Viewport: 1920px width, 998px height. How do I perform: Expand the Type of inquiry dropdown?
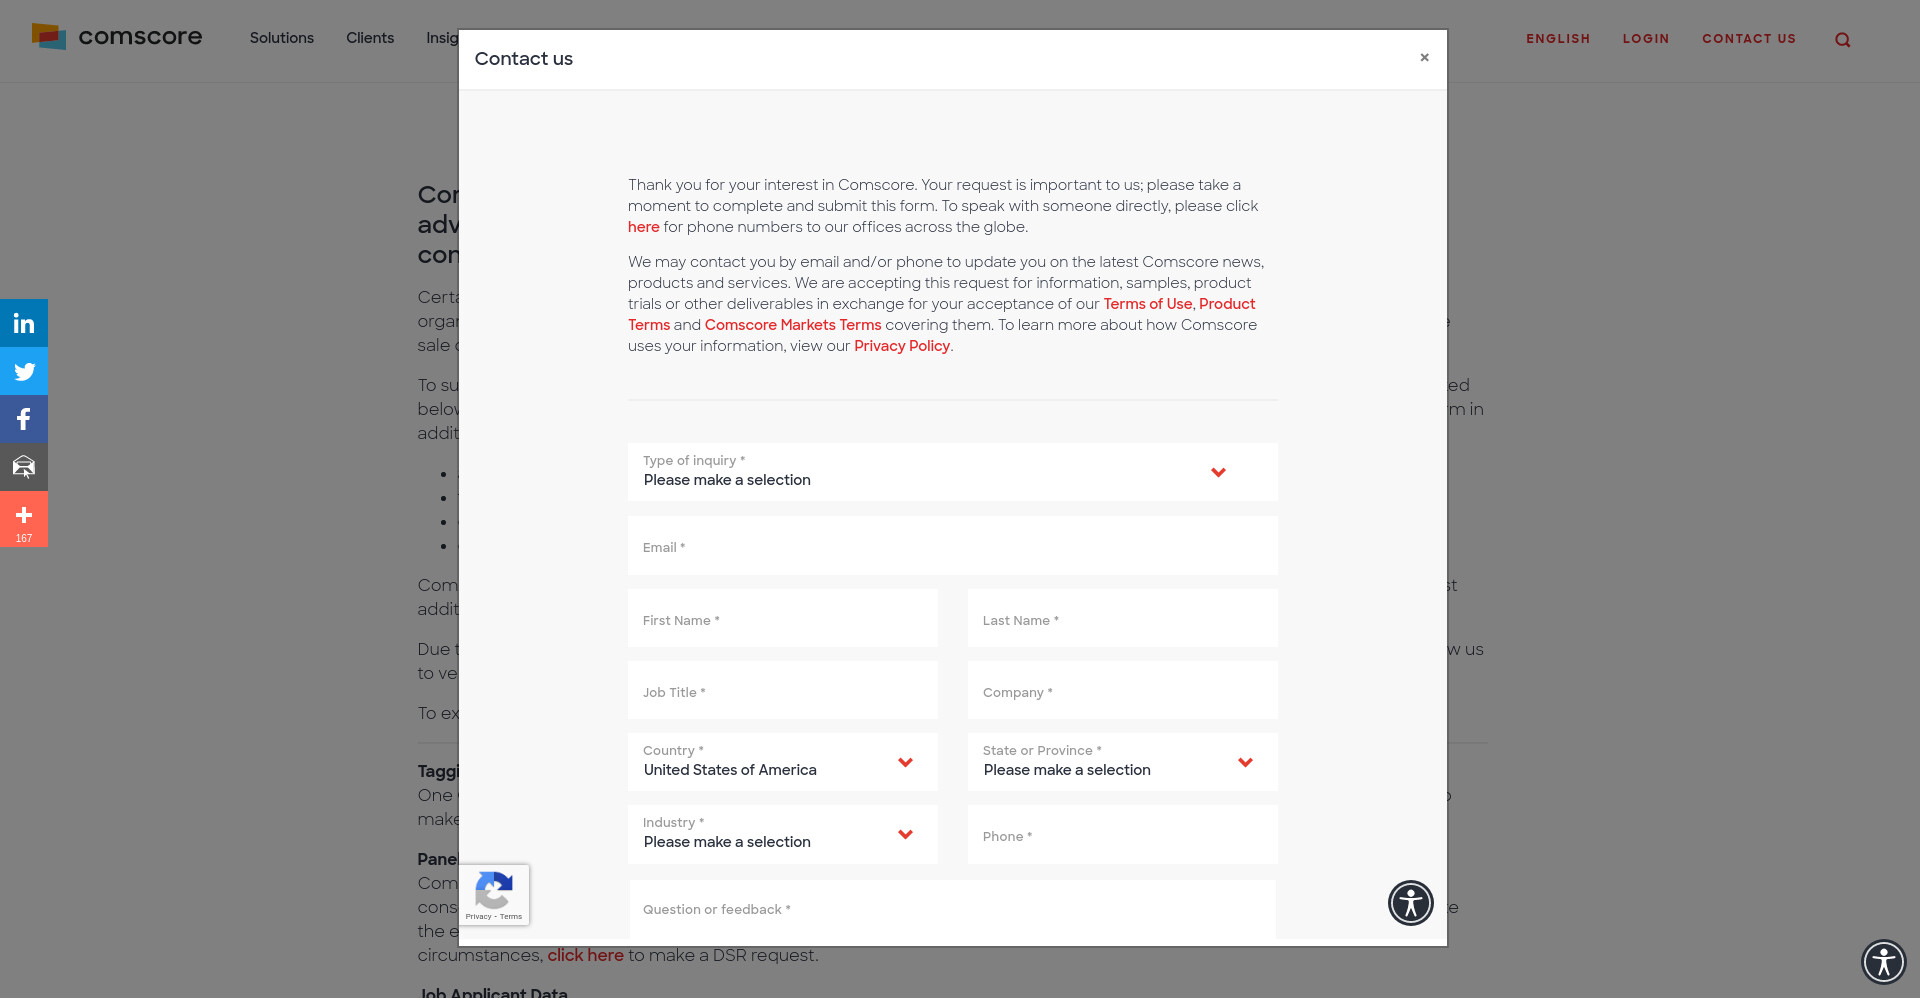(952, 472)
